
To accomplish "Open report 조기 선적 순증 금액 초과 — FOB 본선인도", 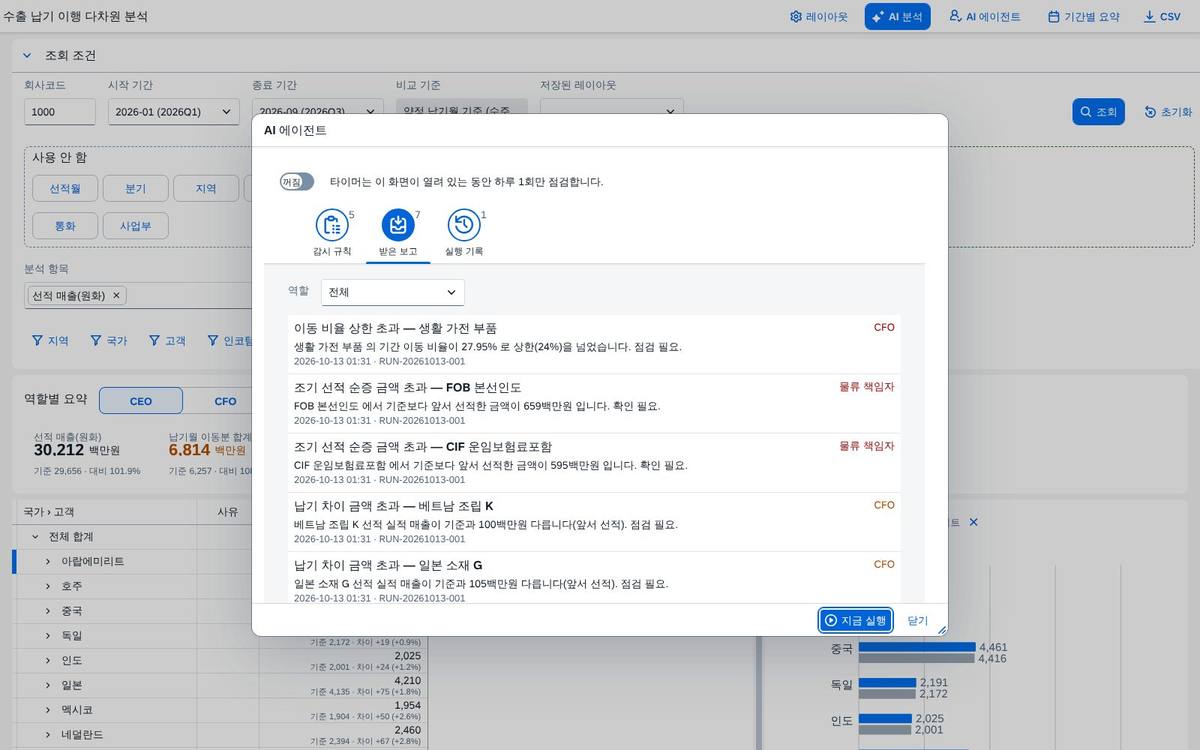I will [594, 403].
